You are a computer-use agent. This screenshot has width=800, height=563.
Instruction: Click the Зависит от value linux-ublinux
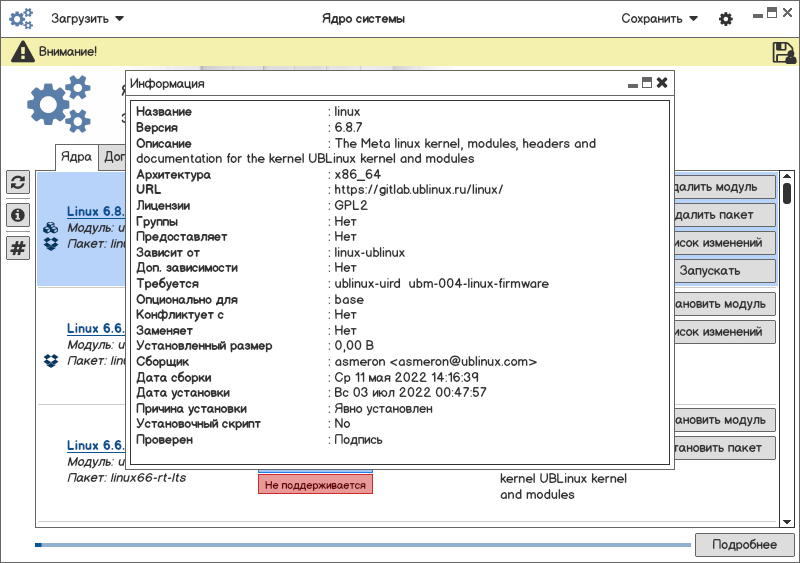point(369,253)
